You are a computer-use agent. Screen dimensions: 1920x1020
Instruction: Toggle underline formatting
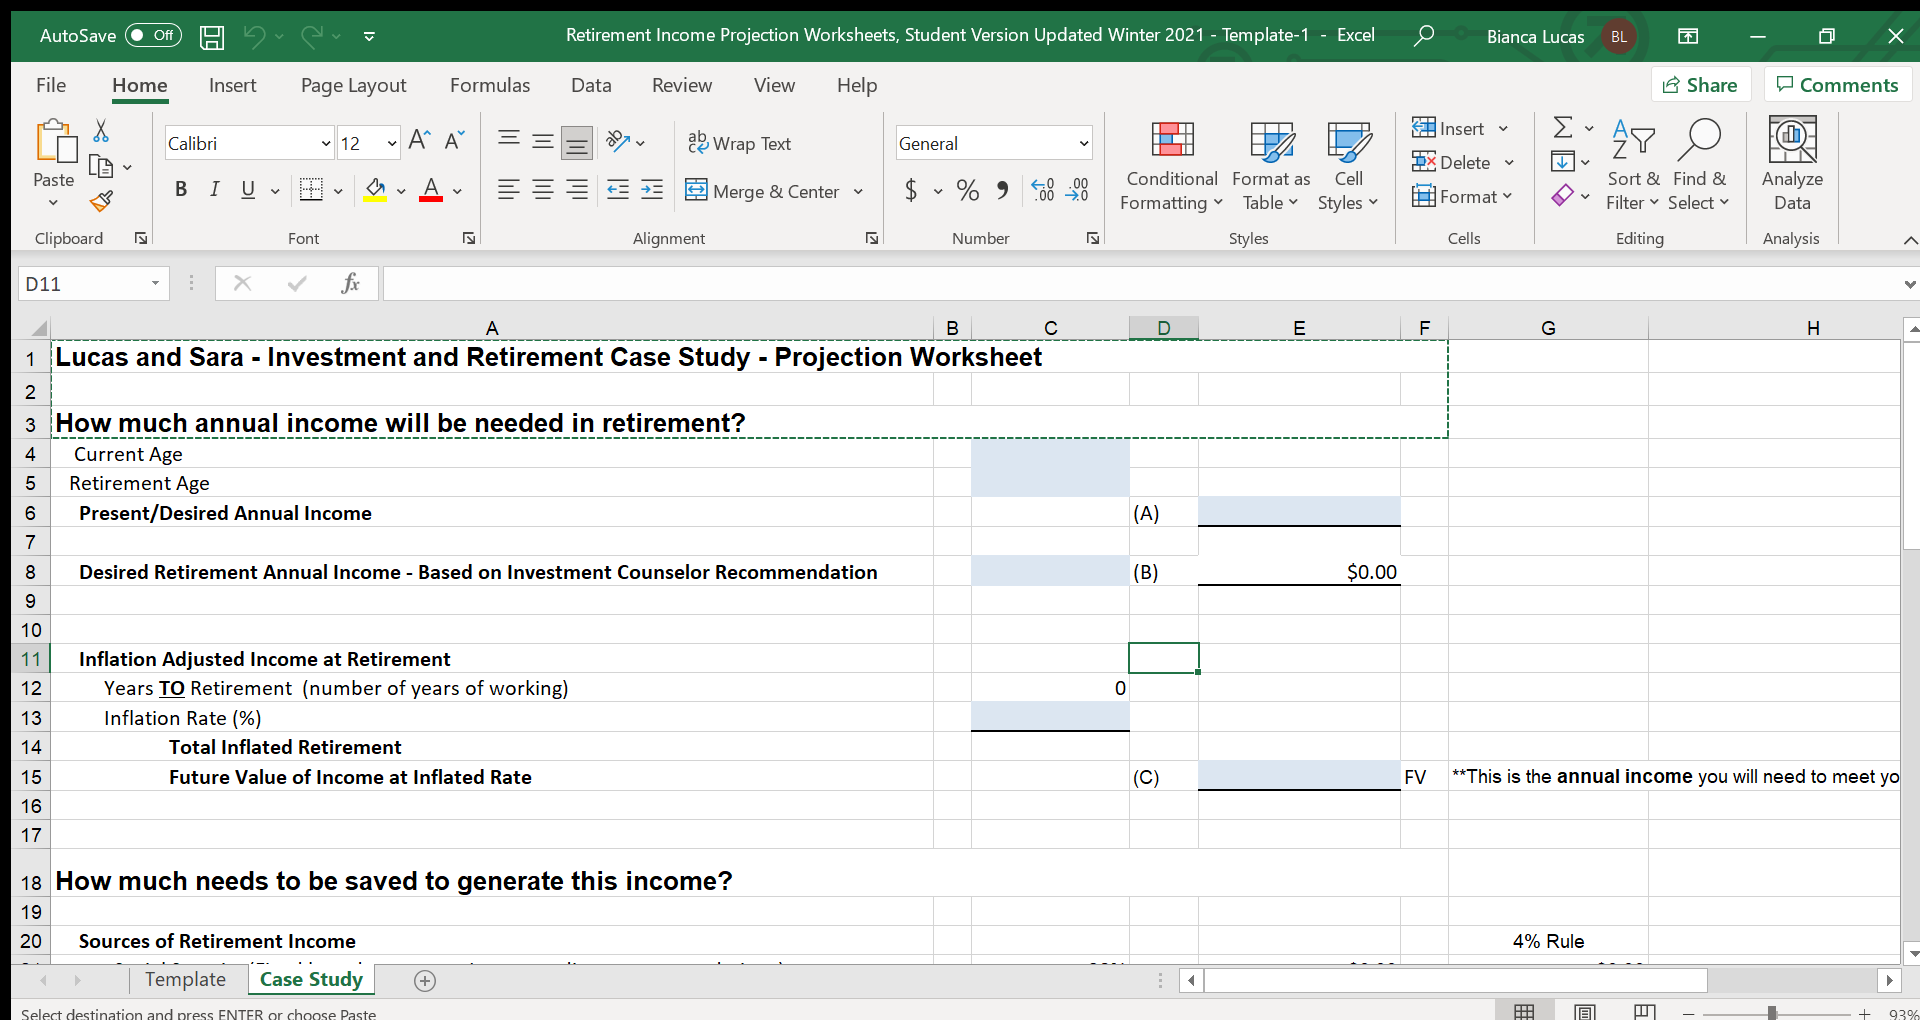pos(248,190)
